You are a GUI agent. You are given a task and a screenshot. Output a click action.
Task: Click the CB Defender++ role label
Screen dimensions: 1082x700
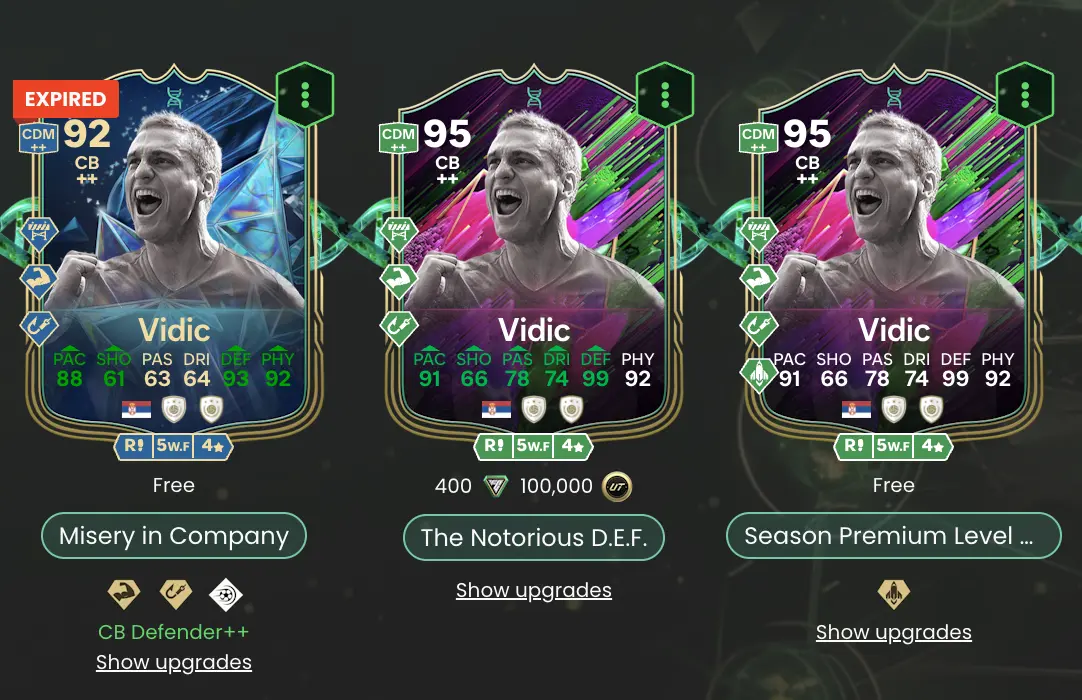click(174, 632)
